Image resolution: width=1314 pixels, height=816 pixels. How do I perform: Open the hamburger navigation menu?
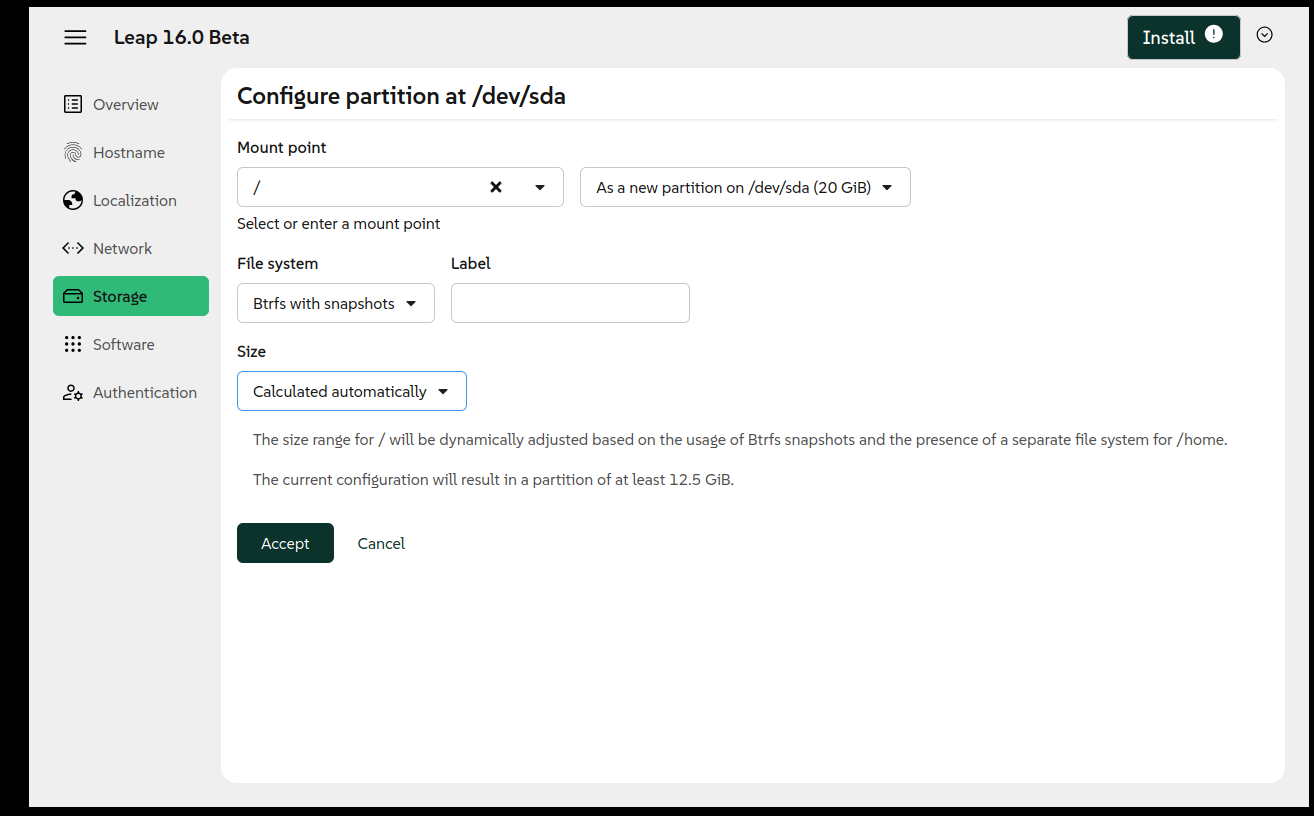coord(75,38)
